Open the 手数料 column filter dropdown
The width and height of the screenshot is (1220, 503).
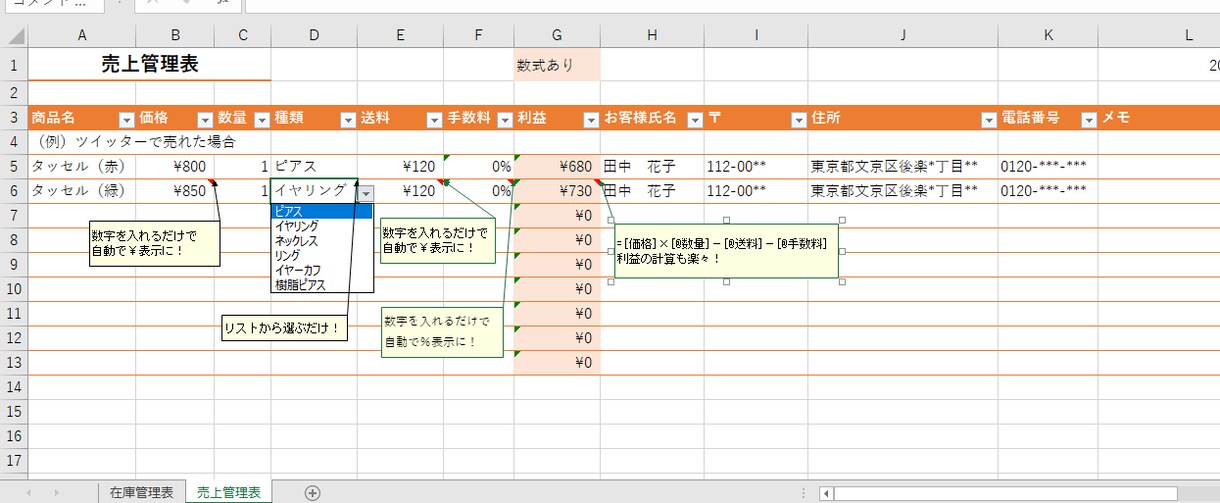coord(503,119)
